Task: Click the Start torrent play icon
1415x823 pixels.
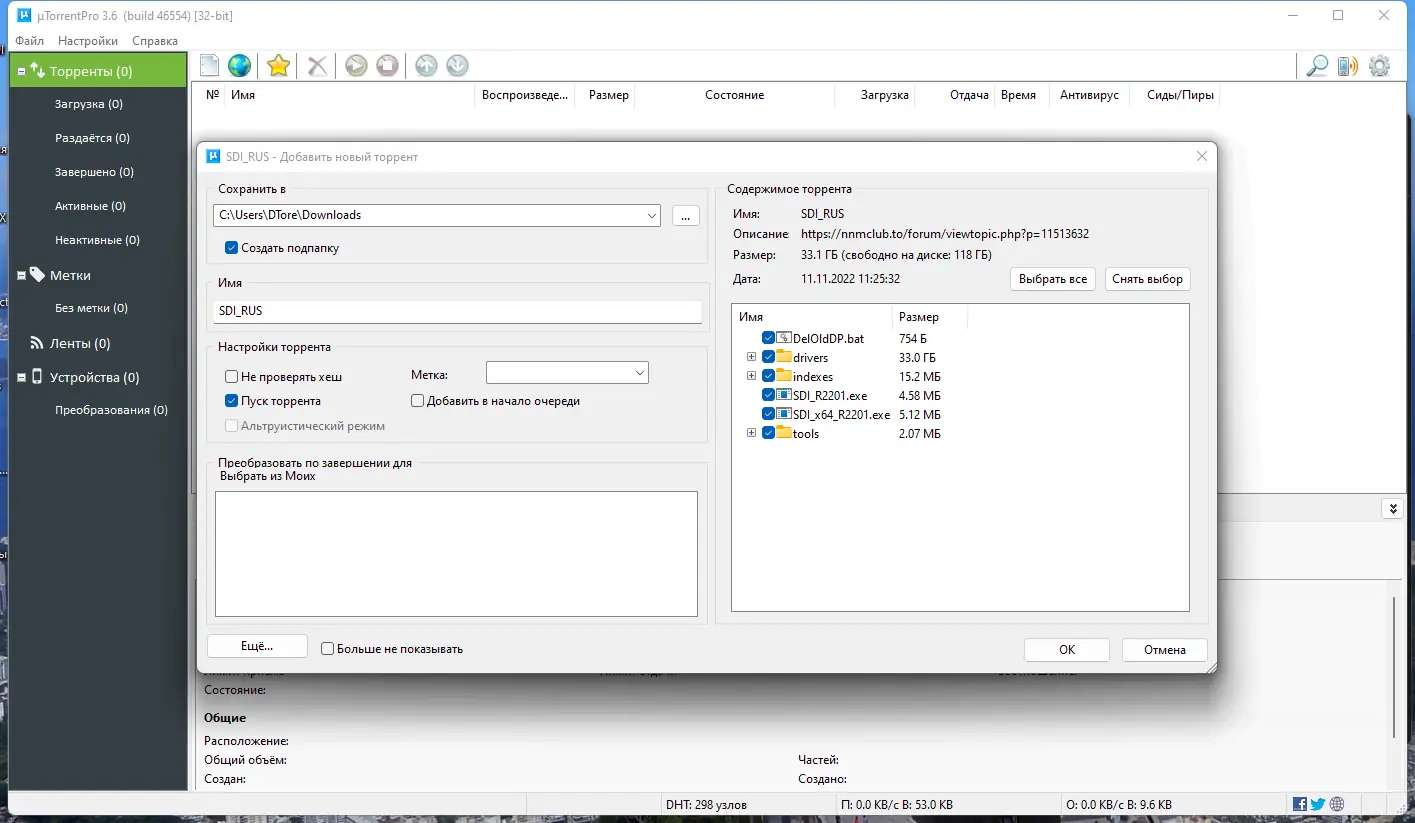Action: 356,66
